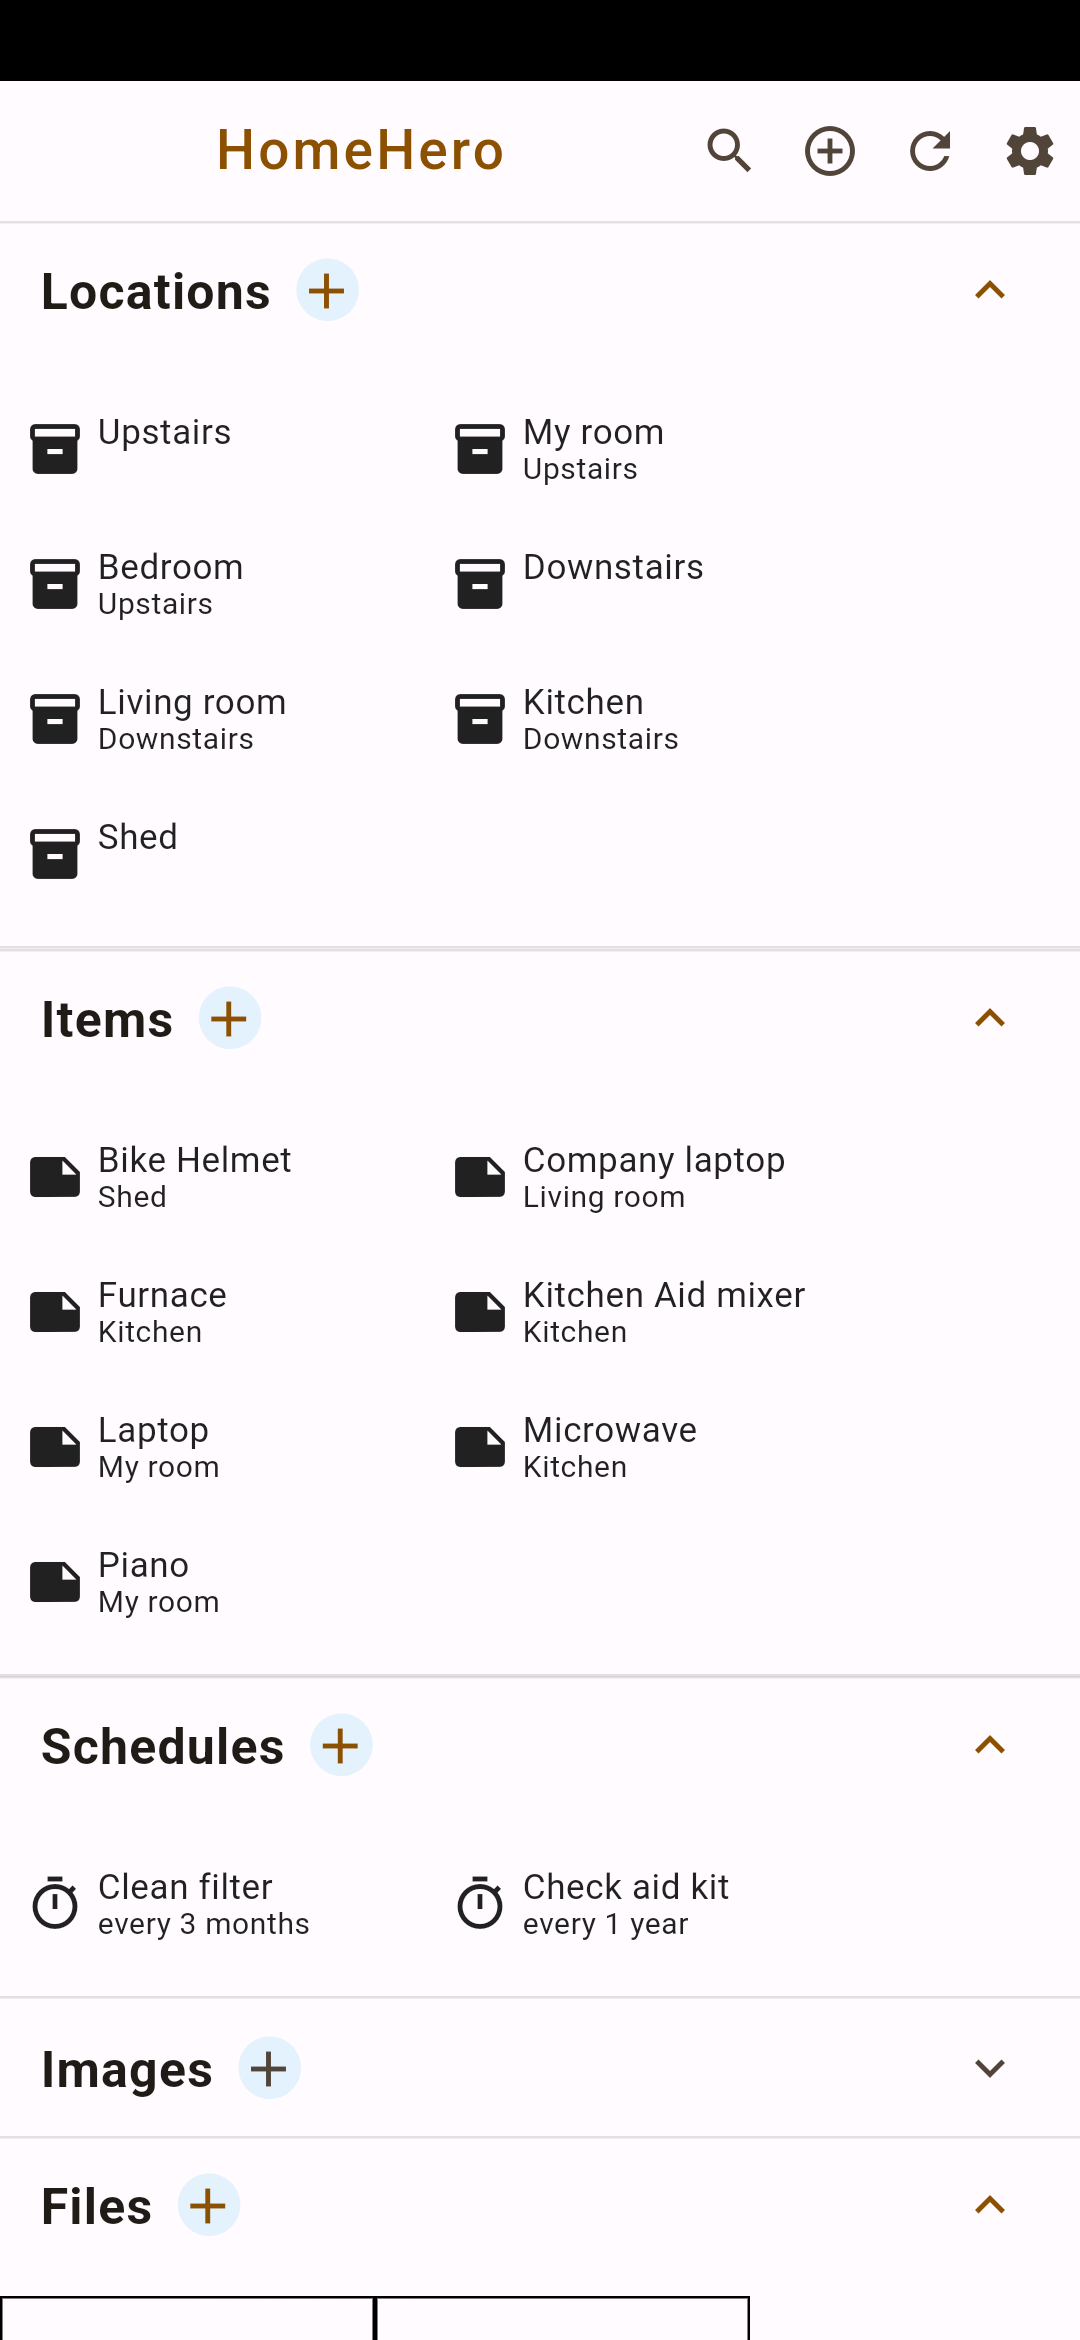Image resolution: width=1080 pixels, height=2340 pixels.
Task: Refresh data using the reload icon
Action: pyautogui.click(x=929, y=150)
